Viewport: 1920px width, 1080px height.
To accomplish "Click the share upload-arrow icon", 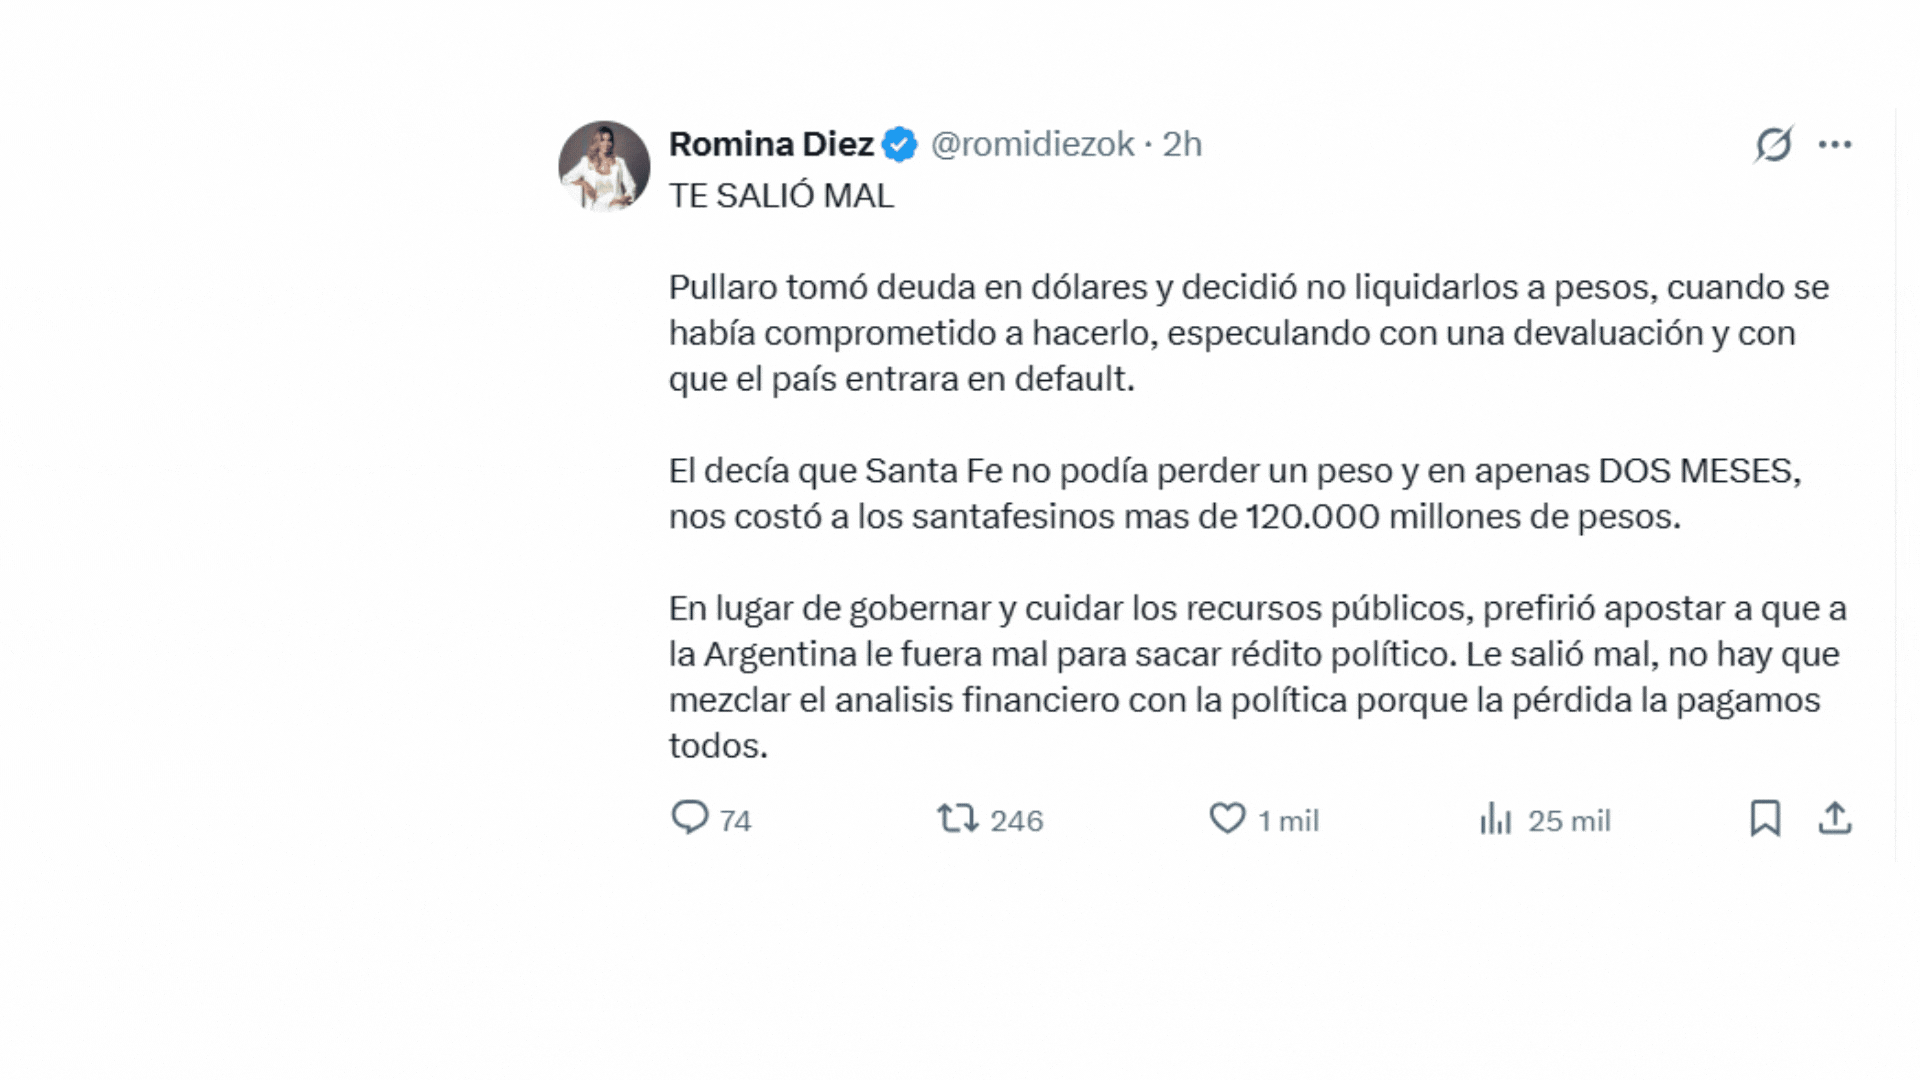I will click(x=1835, y=818).
